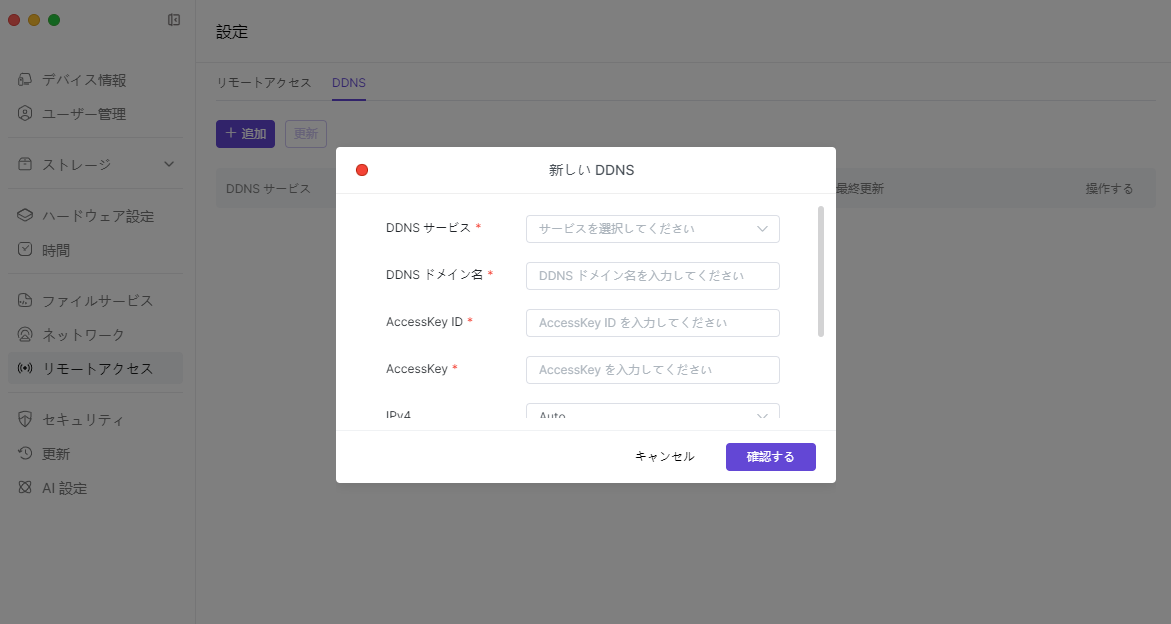Image resolution: width=1171 pixels, height=624 pixels.
Task: Toggle the sidebar collapse icon
Action: click(174, 20)
